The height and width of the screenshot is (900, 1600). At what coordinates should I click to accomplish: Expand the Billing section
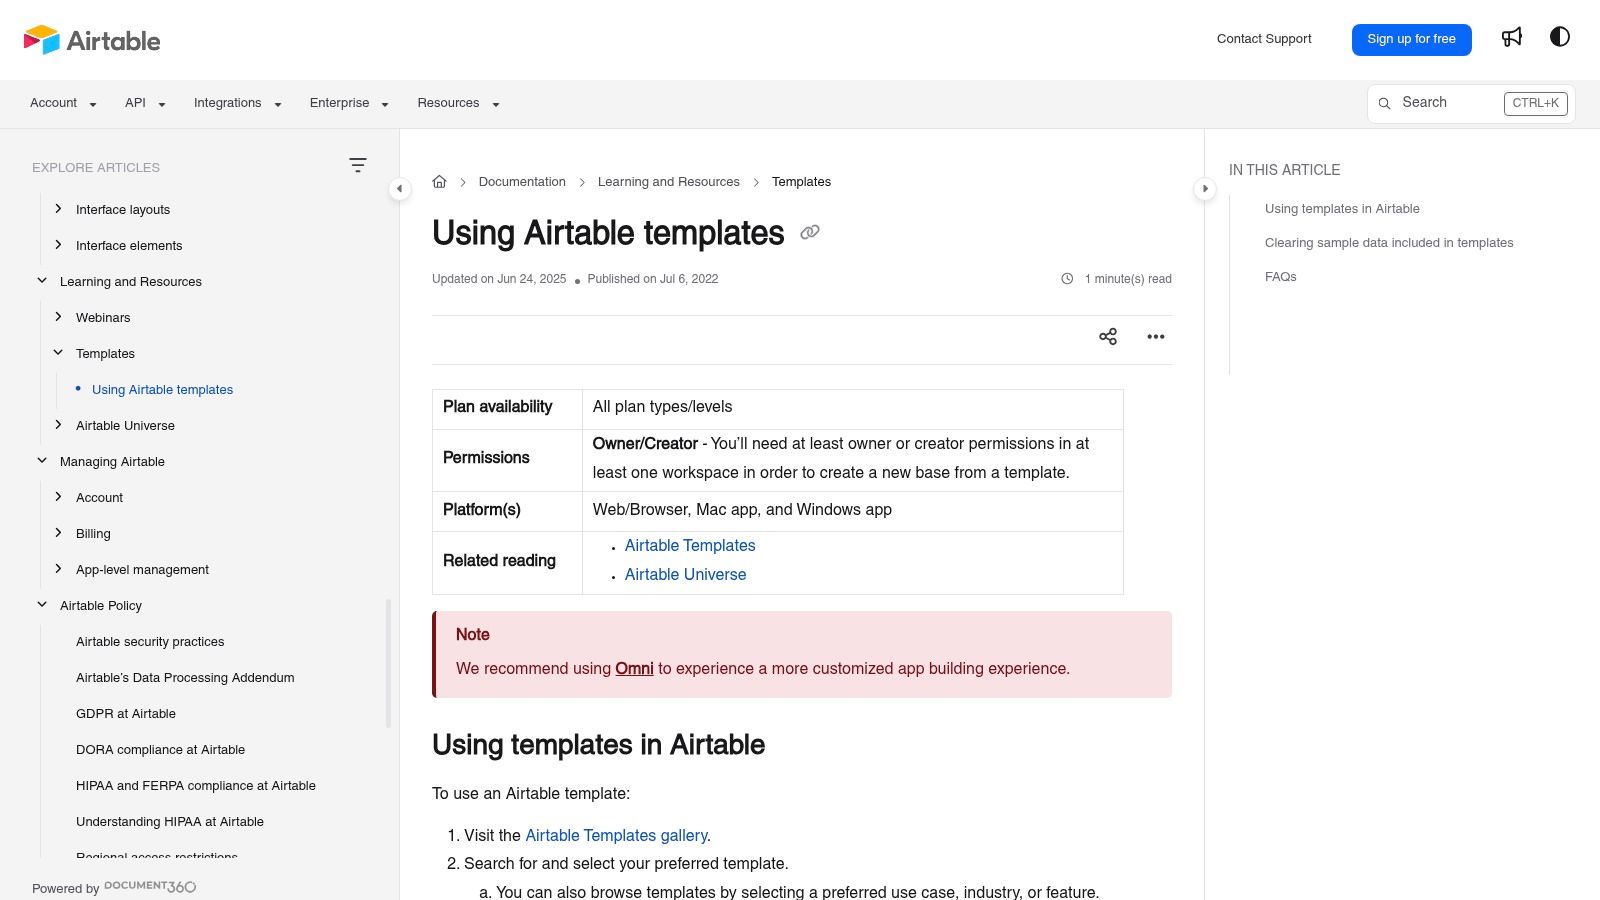click(x=58, y=533)
